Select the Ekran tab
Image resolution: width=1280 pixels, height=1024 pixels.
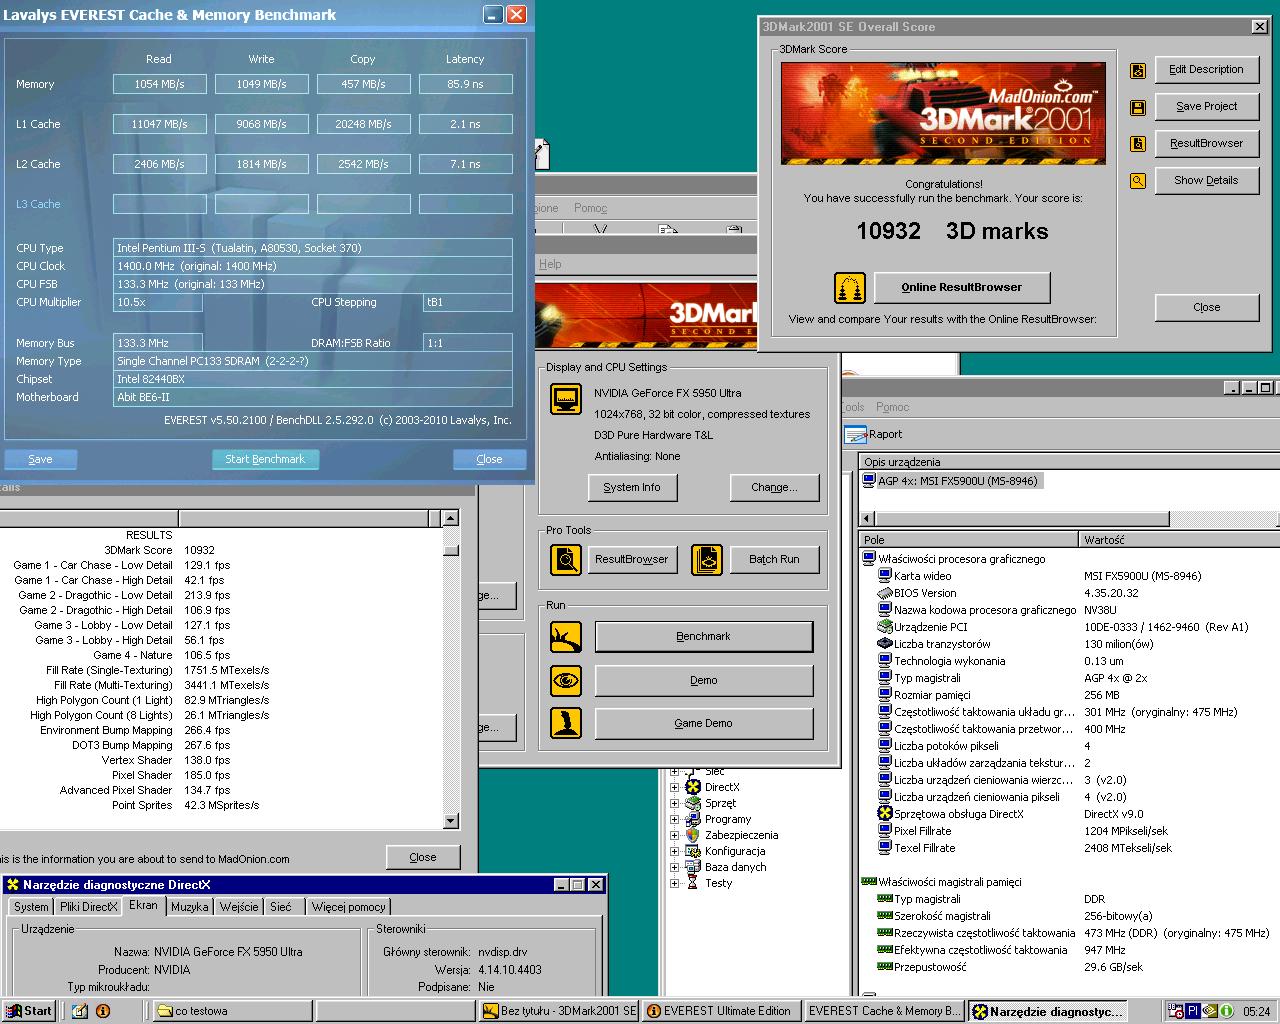point(143,905)
